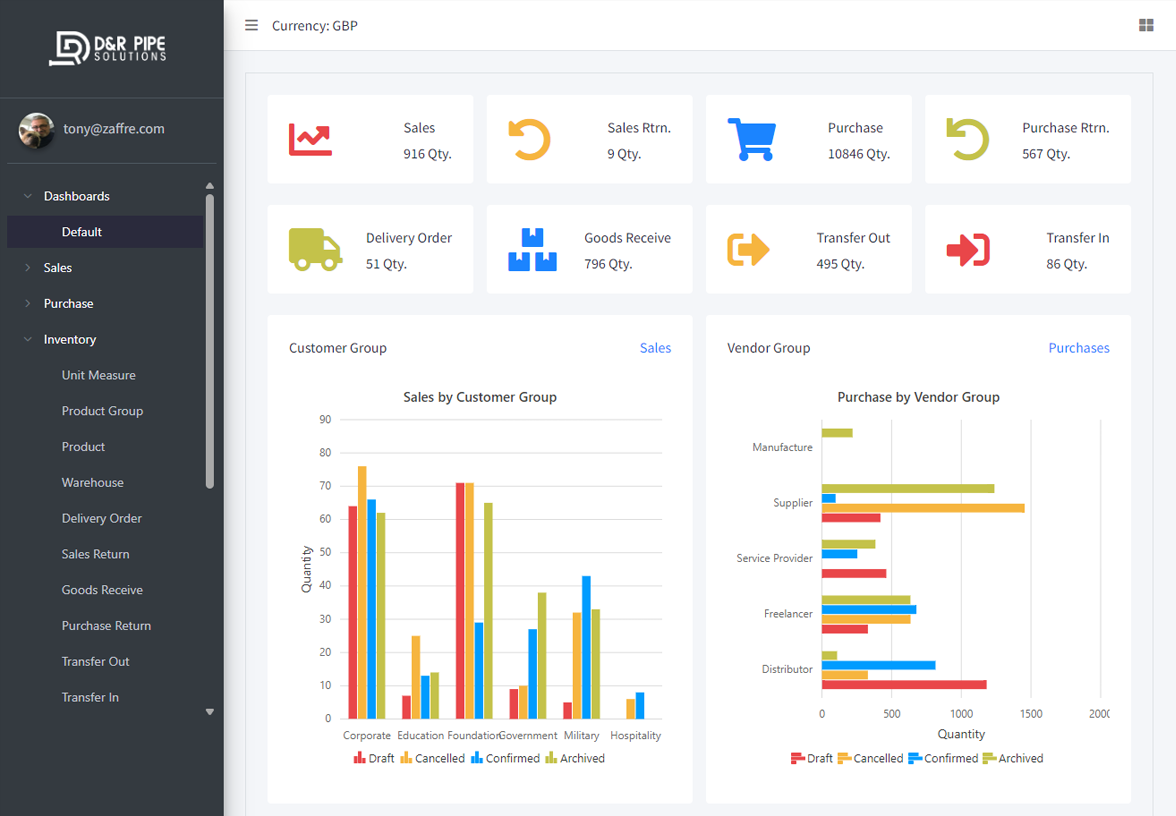Click the red Transfer In arrow icon

pyautogui.click(x=967, y=250)
